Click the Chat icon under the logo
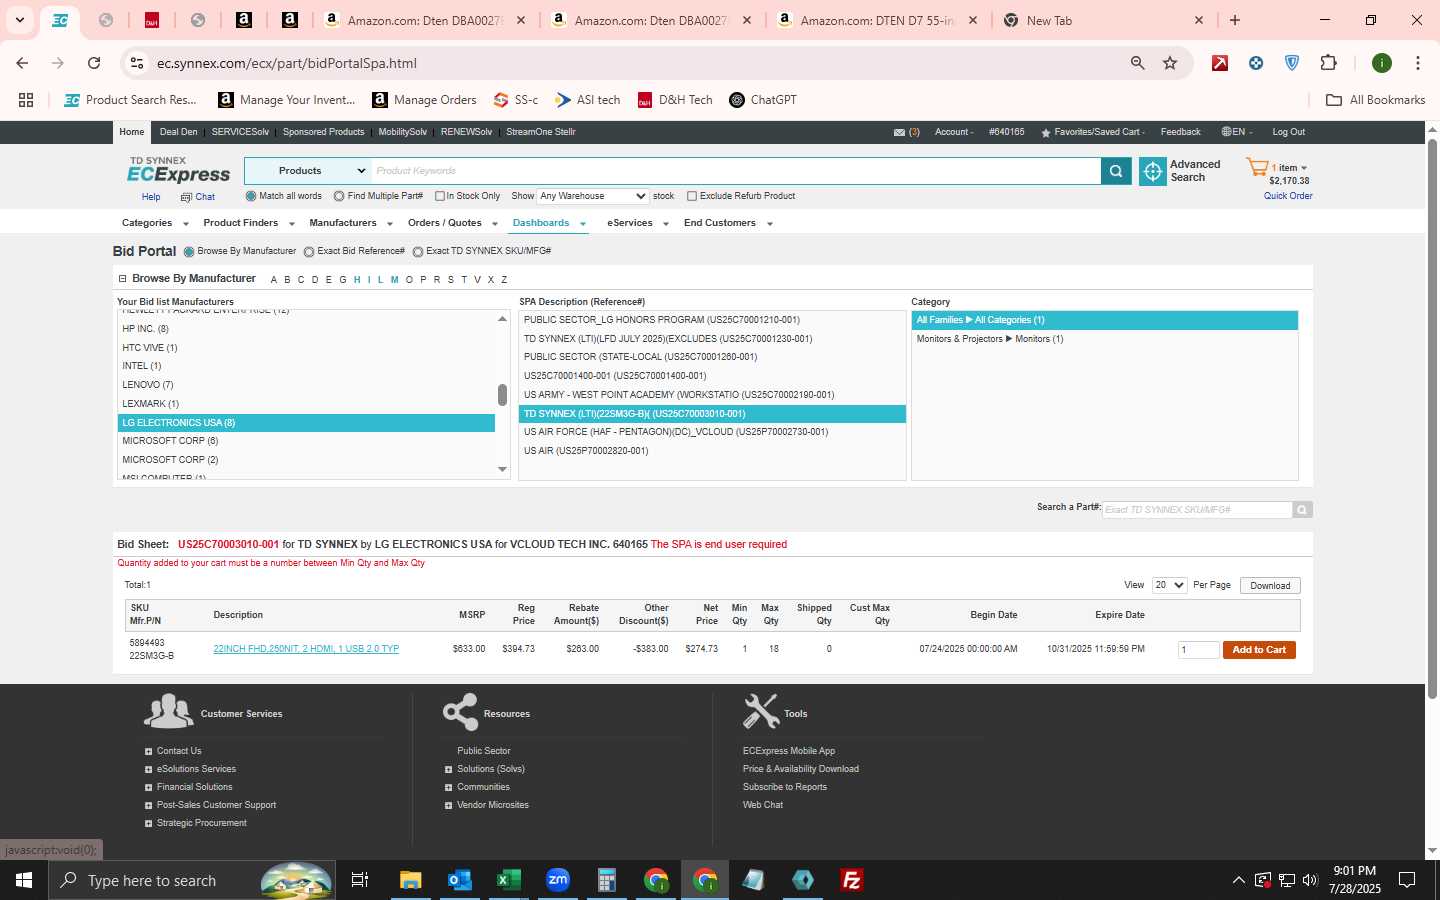This screenshot has height=900, width=1440. pyautogui.click(x=186, y=197)
